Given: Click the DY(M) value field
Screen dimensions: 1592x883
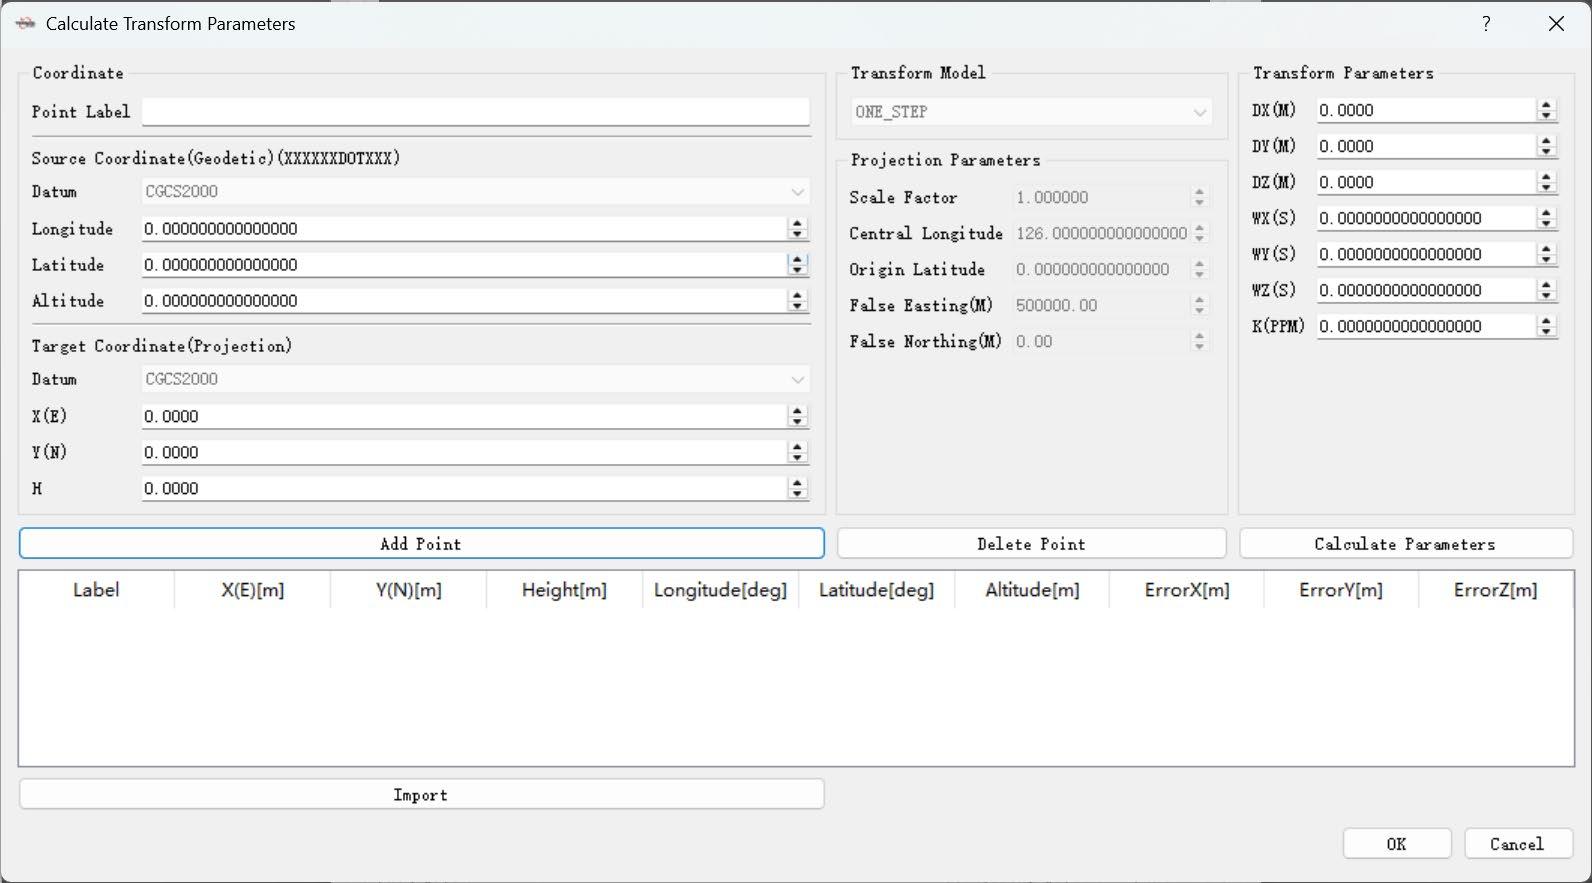Looking at the screenshot, I should (x=1426, y=146).
